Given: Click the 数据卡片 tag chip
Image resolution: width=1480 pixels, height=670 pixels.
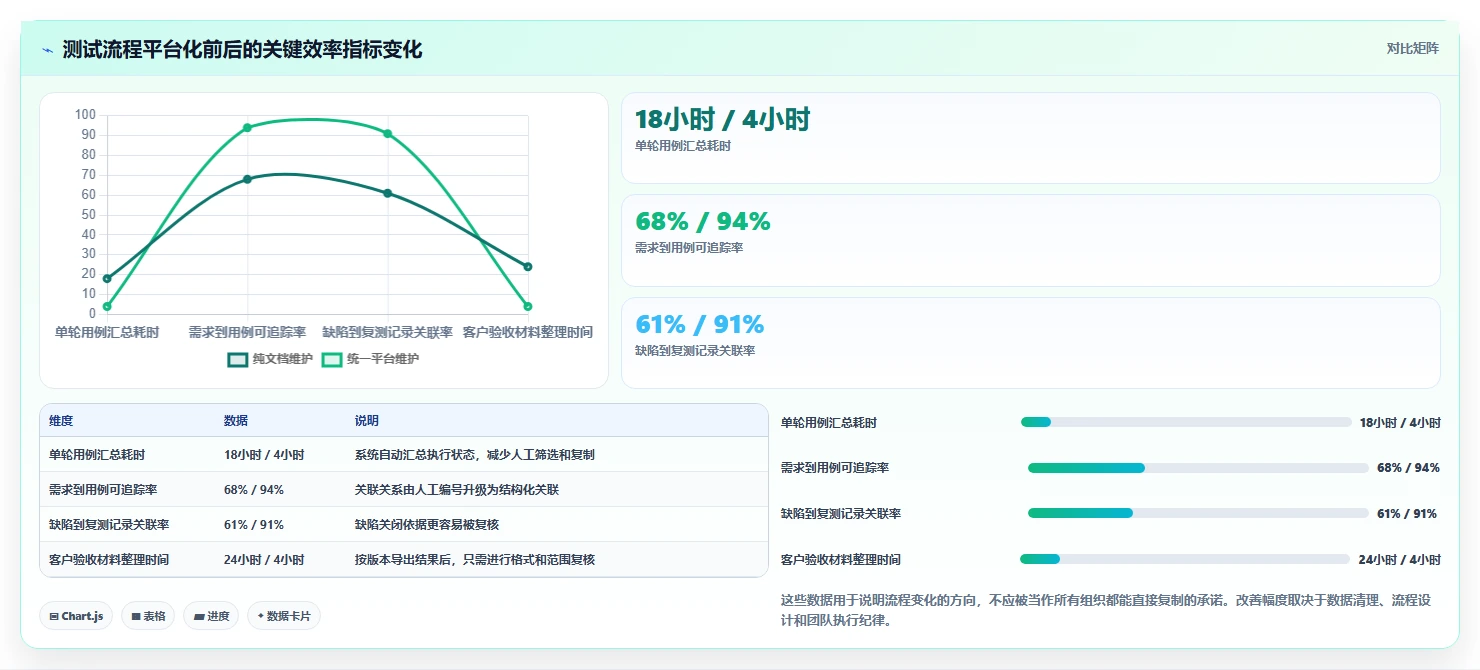Looking at the screenshot, I should pyautogui.click(x=284, y=616).
